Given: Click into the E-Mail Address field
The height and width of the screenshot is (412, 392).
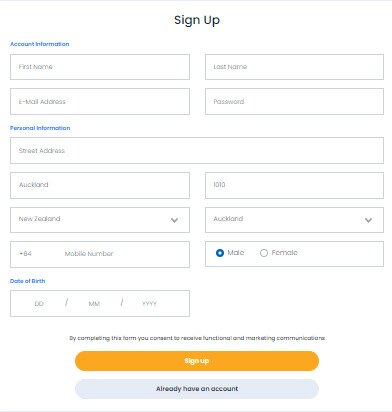Looking at the screenshot, I should pyautogui.click(x=100, y=101).
